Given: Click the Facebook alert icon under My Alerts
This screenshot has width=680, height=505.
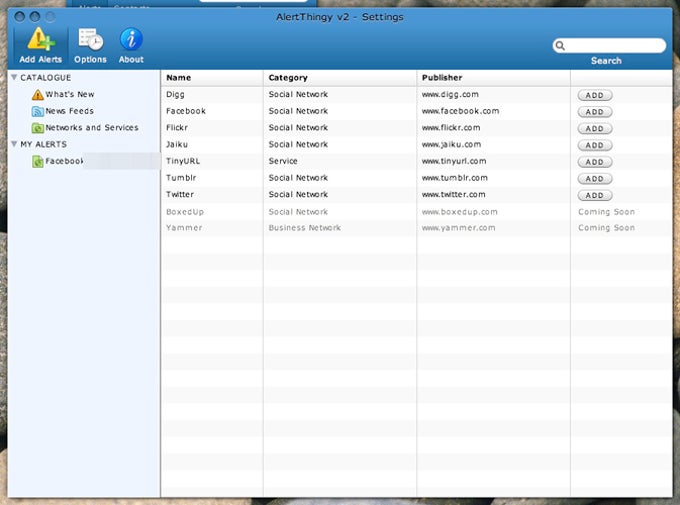Looking at the screenshot, I should 38,161.
